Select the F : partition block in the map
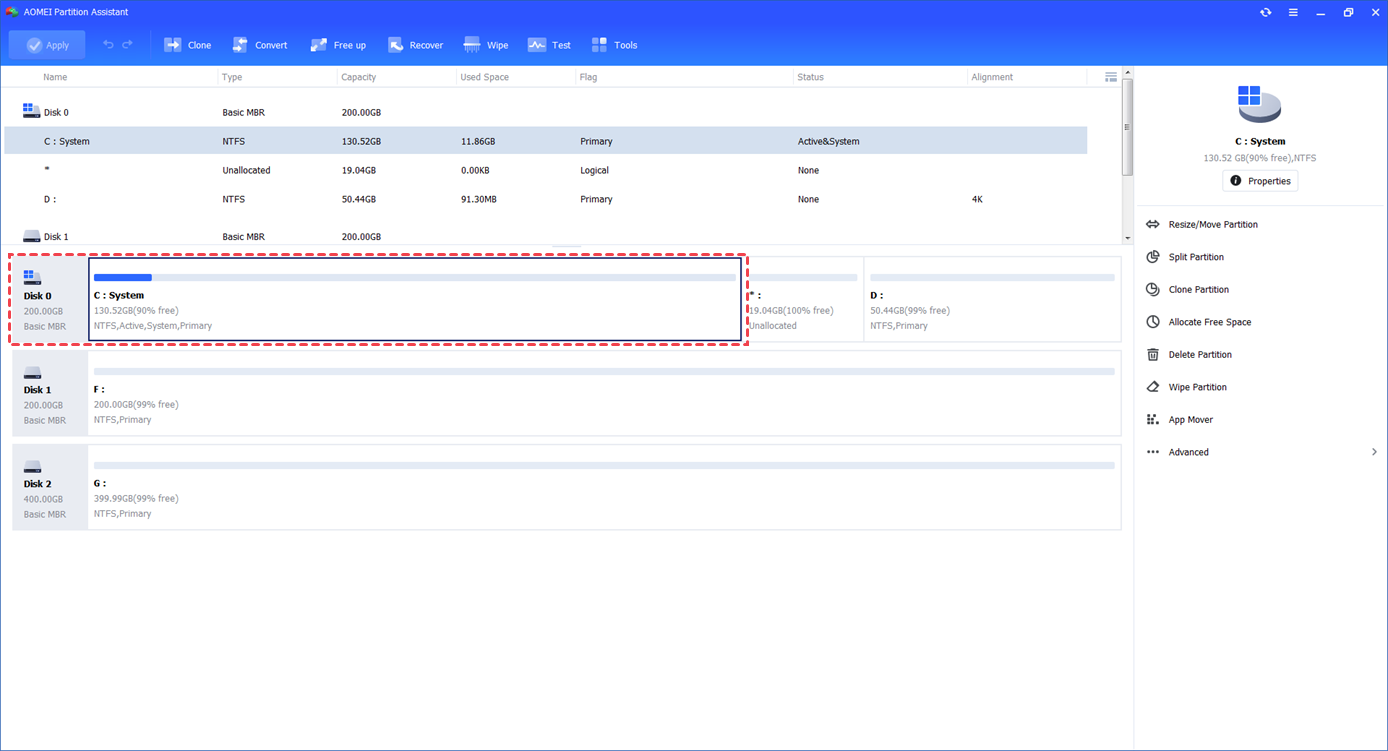The height and width of the screenshot is (751, 1388). tap(604, 393)
